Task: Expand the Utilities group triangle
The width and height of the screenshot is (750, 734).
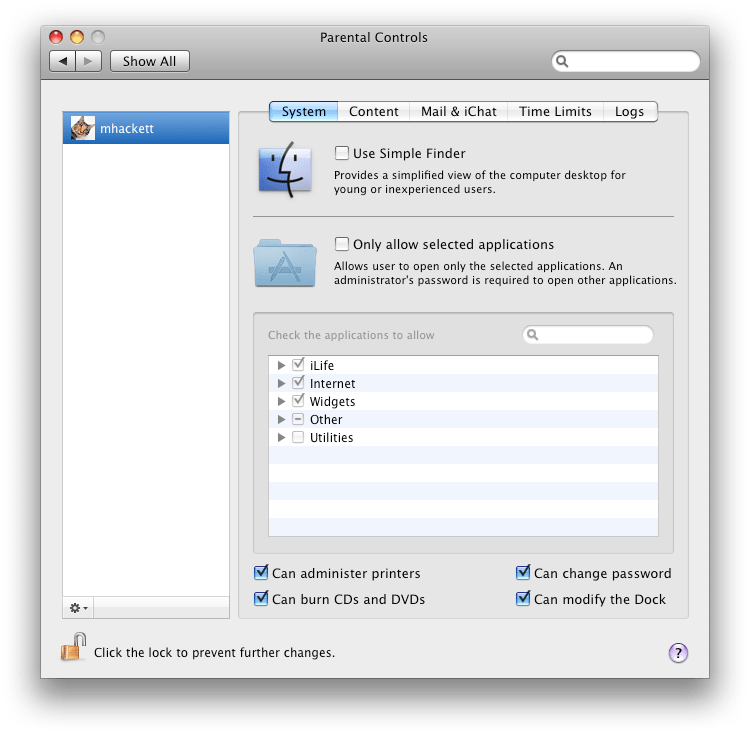Action: [281, 438]
